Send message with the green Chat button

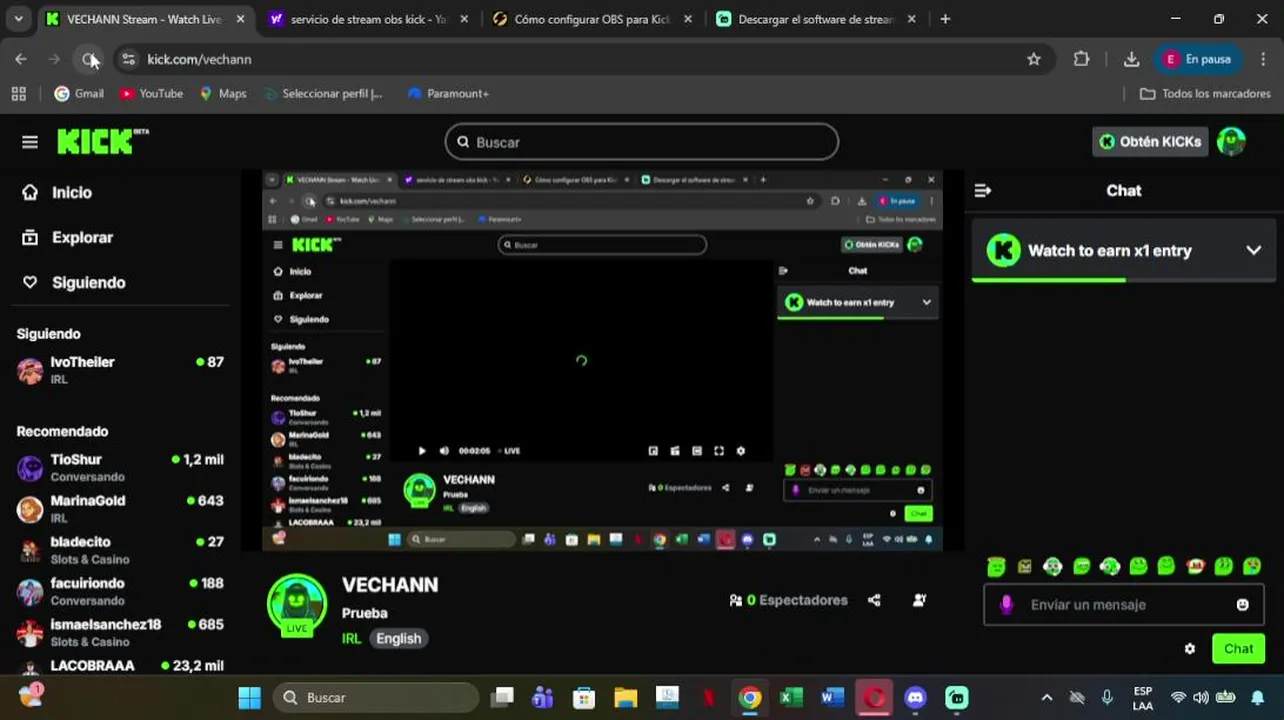click(1238, 649)
